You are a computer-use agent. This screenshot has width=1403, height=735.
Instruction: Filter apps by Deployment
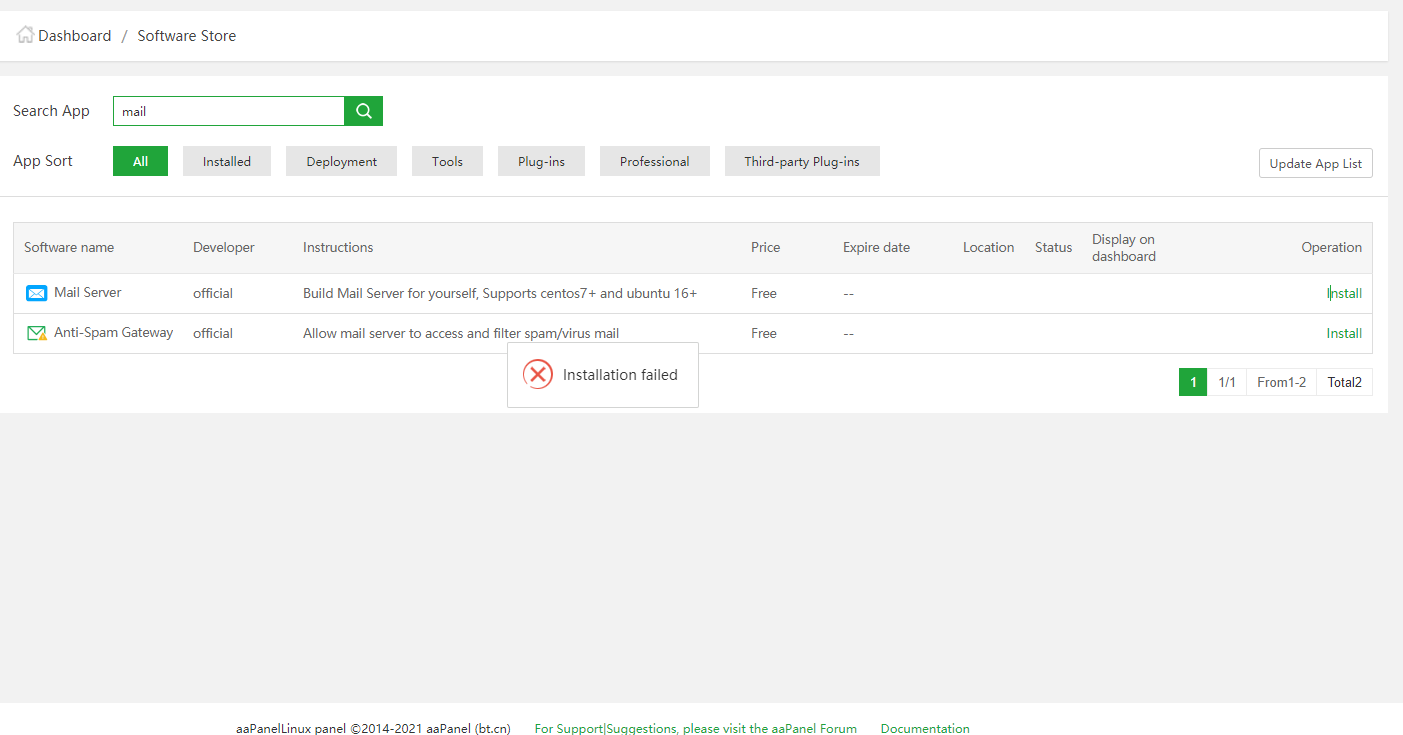(341, 161)
